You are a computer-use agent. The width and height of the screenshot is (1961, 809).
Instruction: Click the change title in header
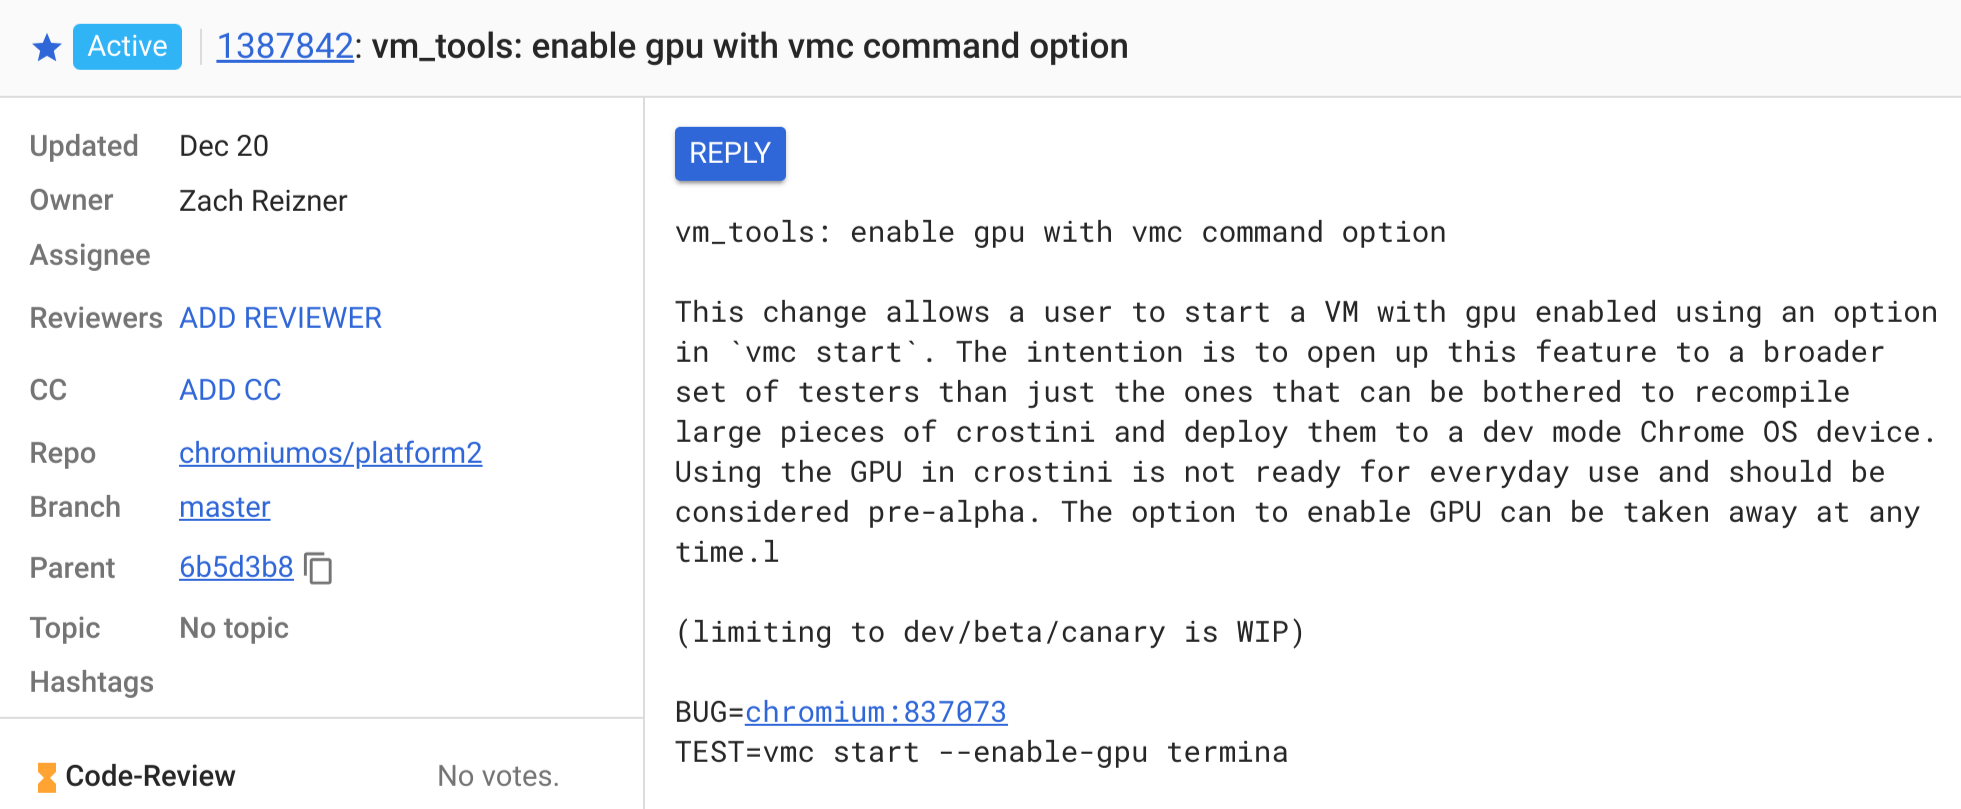[x=749, y=47]
